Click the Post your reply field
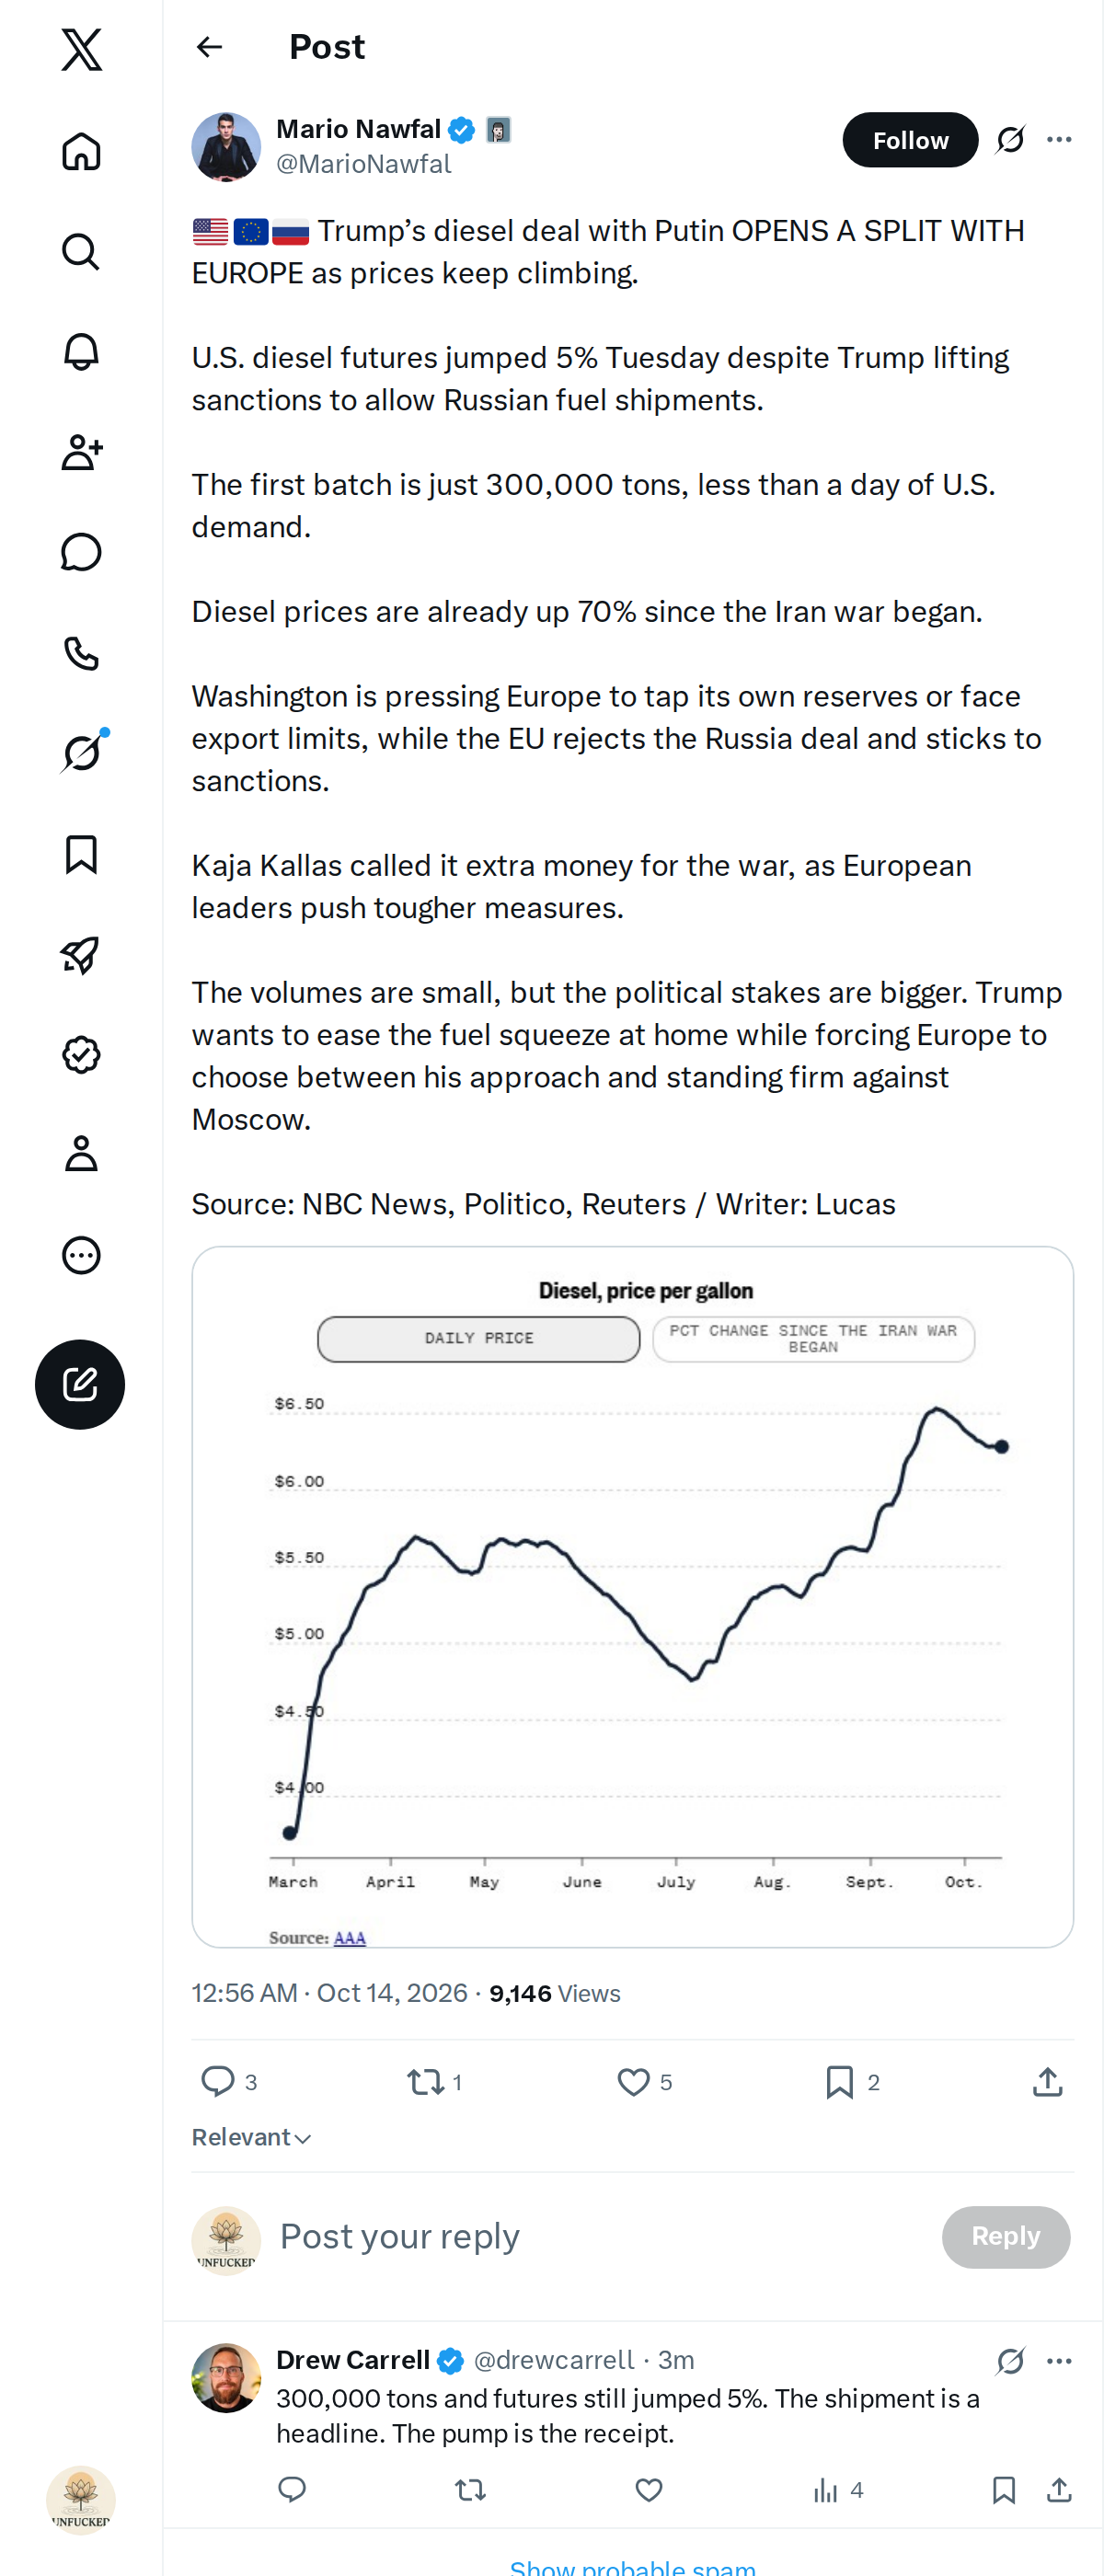This screenshot has height=2576, width=1104. [600, 2237]
